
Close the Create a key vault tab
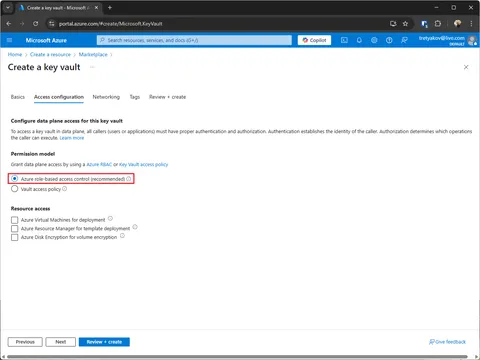coord(96,7)
